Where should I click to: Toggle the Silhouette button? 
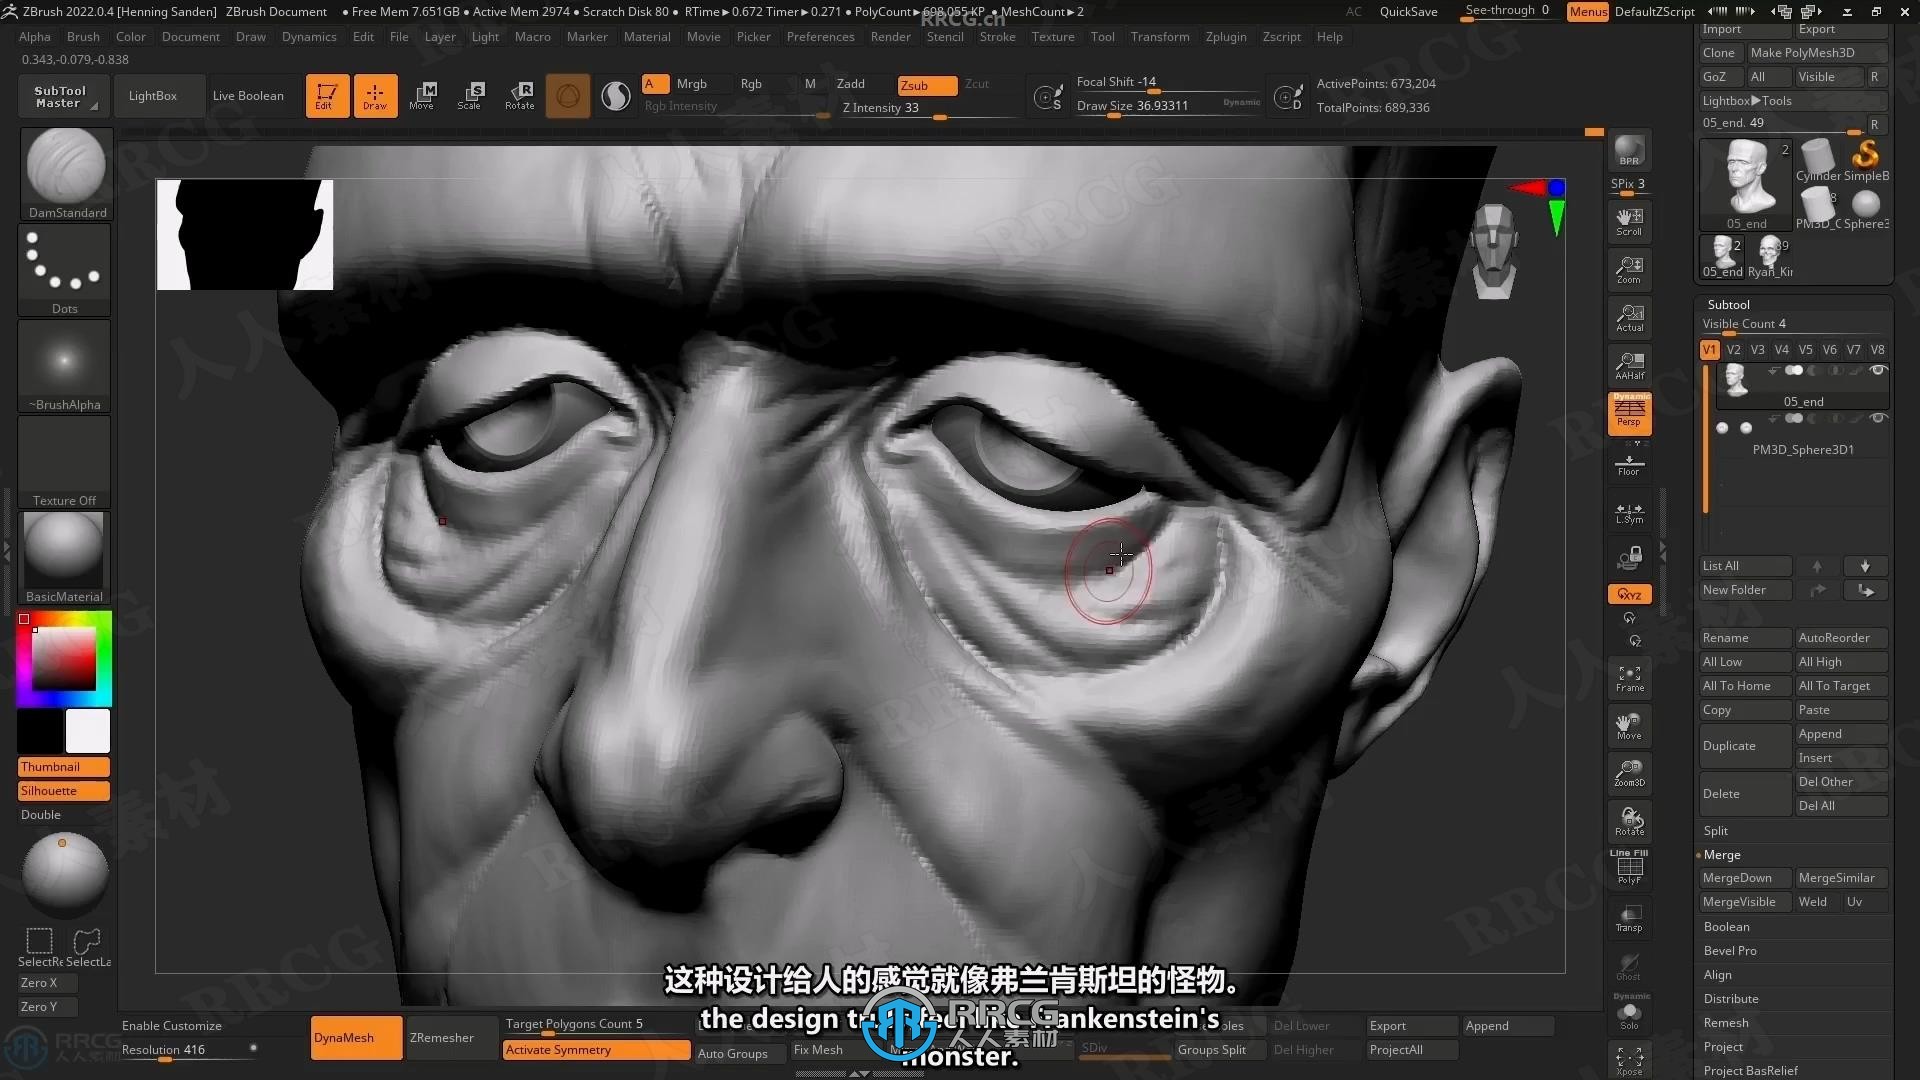pyautogui.click(x=64, y=791)
